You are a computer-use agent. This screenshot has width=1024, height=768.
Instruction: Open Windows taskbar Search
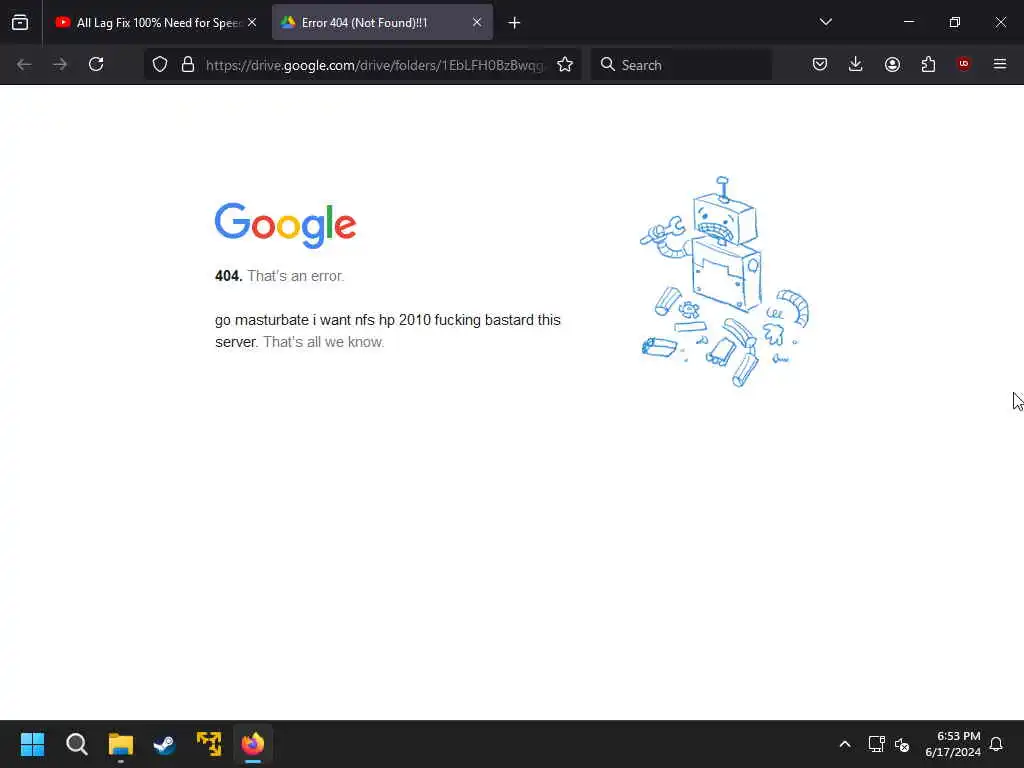(x=76, y=744)
